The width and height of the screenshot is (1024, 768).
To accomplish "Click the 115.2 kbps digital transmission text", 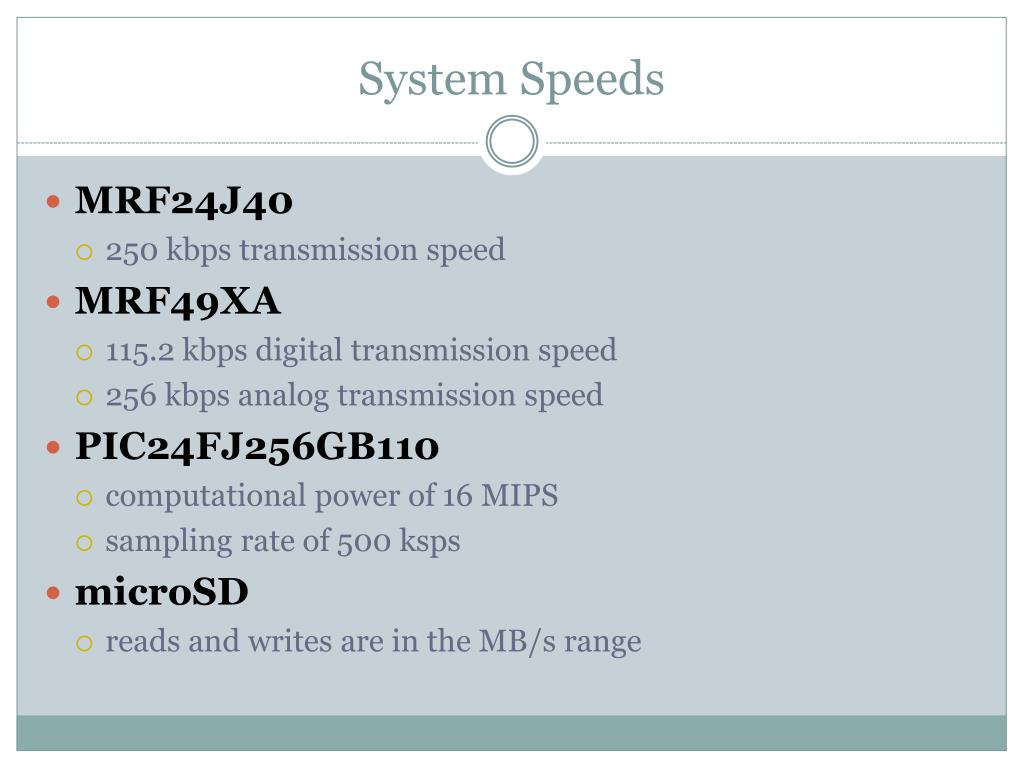I will 361,351.
